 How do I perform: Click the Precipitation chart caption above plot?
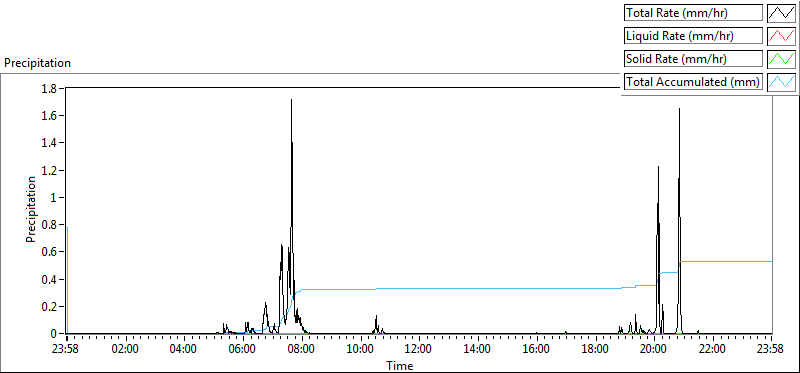pos(37,63)
